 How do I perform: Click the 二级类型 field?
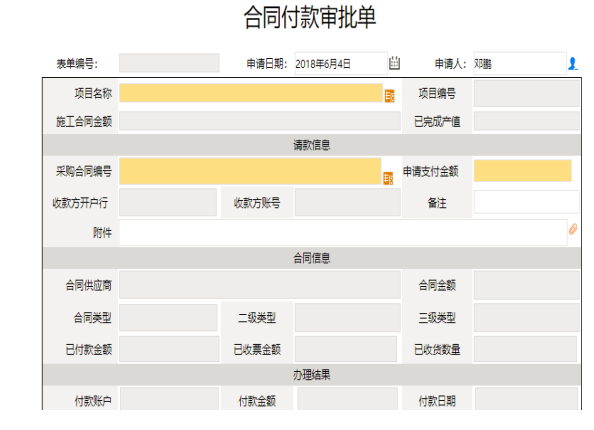[x=348, y=317]
